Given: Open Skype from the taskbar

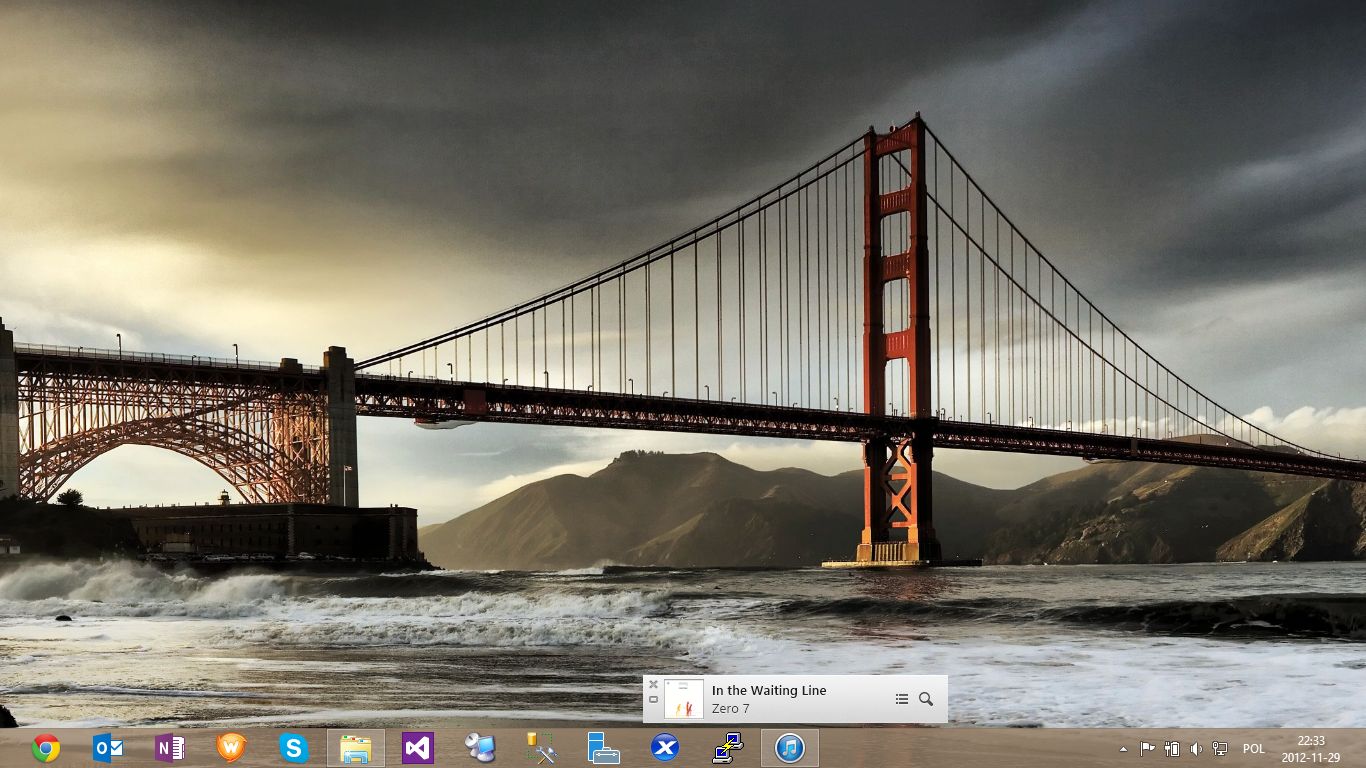Looking at the screenshot, I should [294, 748].
